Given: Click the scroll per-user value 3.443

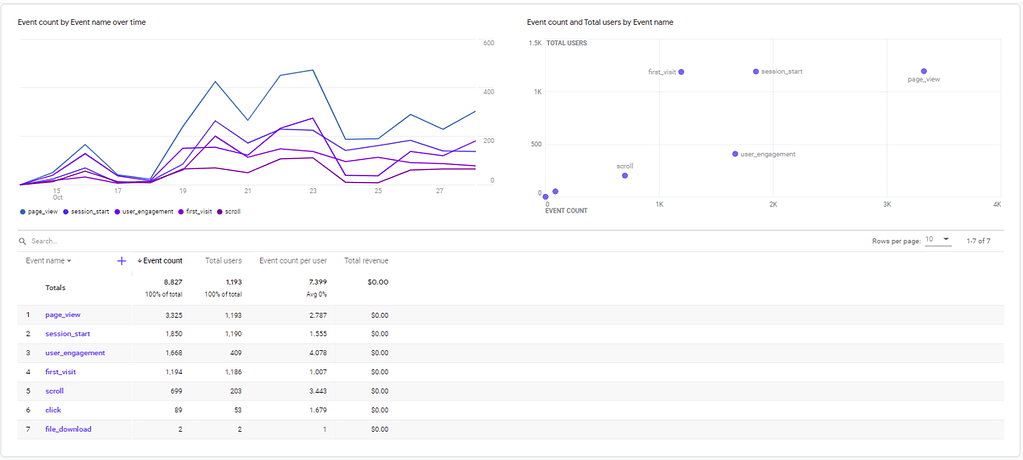Looking at the screenshot, I should pos(318,391).
